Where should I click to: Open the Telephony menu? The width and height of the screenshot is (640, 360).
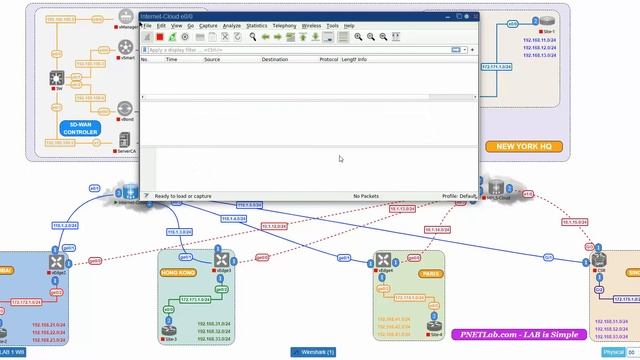tap(284, 26)
